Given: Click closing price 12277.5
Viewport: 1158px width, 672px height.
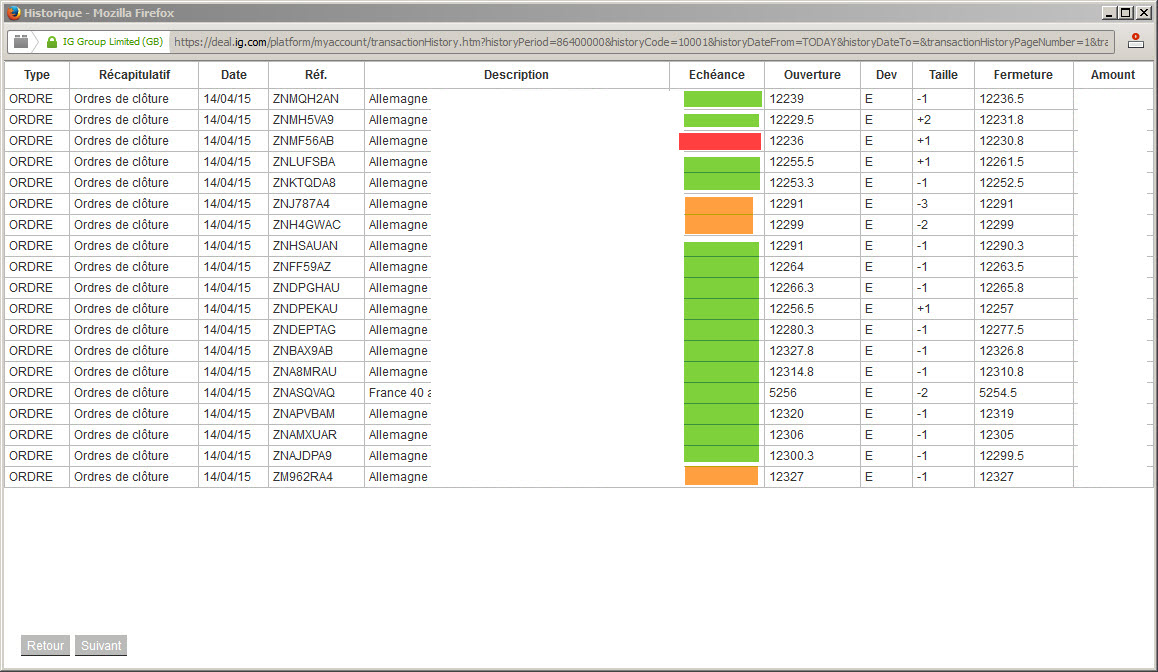Looking at the screenshot, I should [1001, 329].
